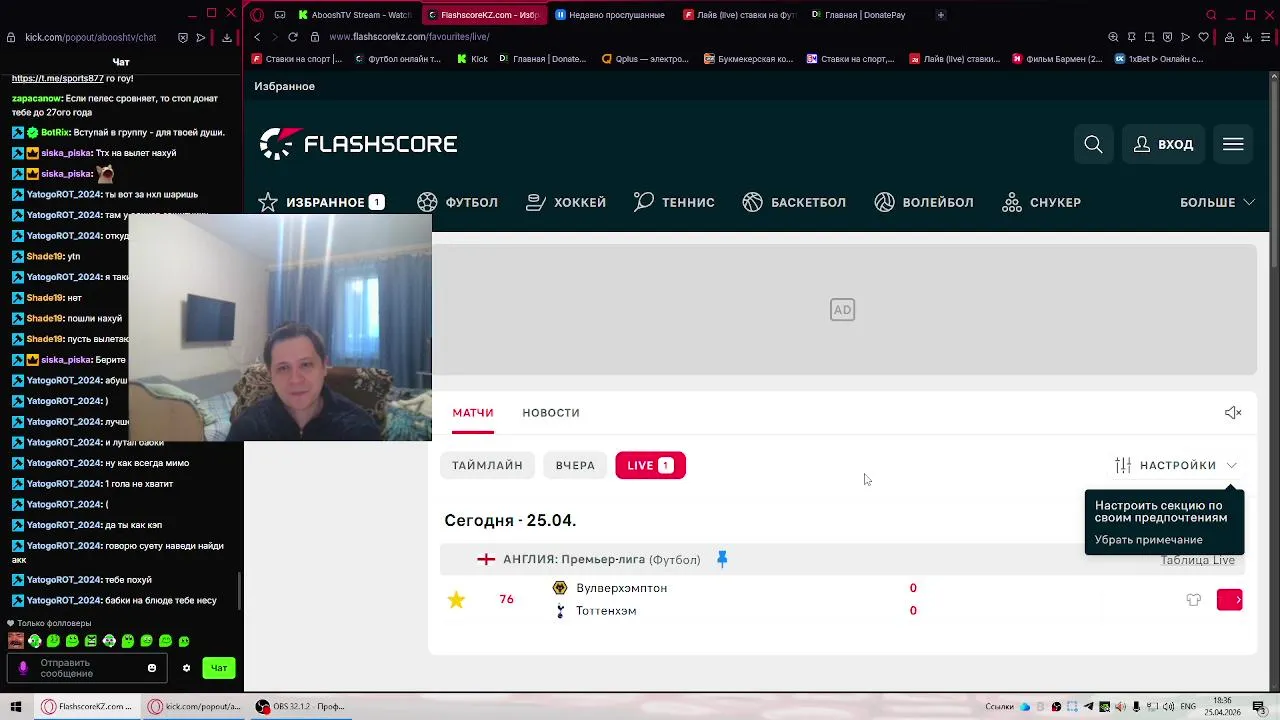This screenshot has width=1280, height=720.
Task: Pin the England Premier League competition
Action: (722, 559)
